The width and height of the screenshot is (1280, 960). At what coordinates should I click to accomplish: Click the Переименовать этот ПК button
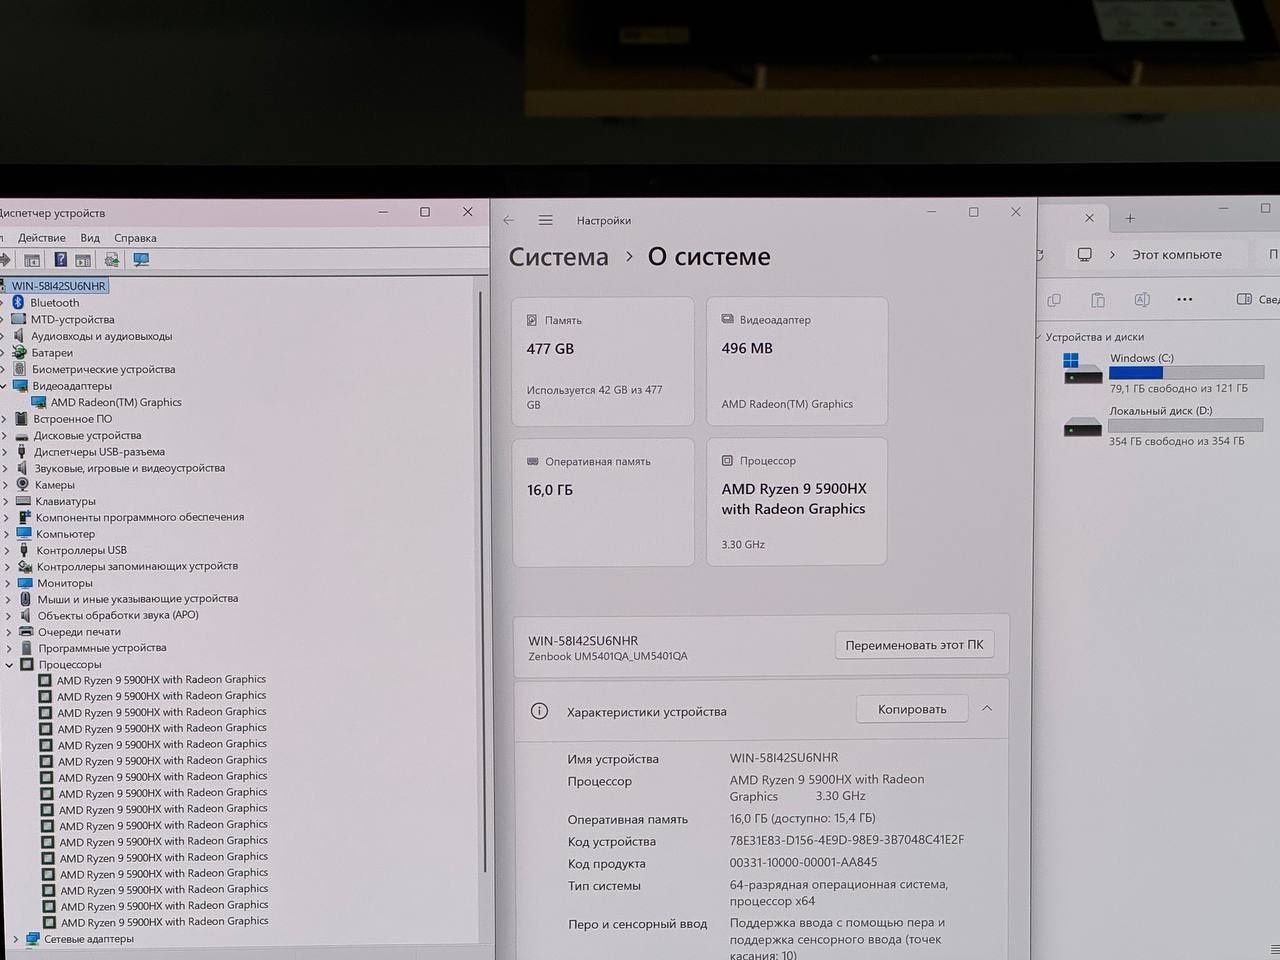(x=914, y=645)
